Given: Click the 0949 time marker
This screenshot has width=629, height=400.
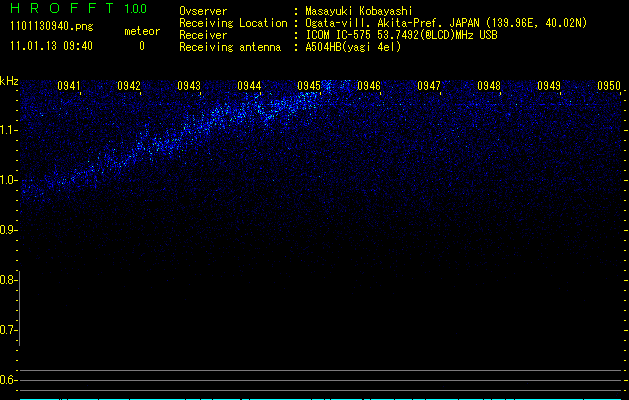Looking at the screenshot, I should 549,86.
